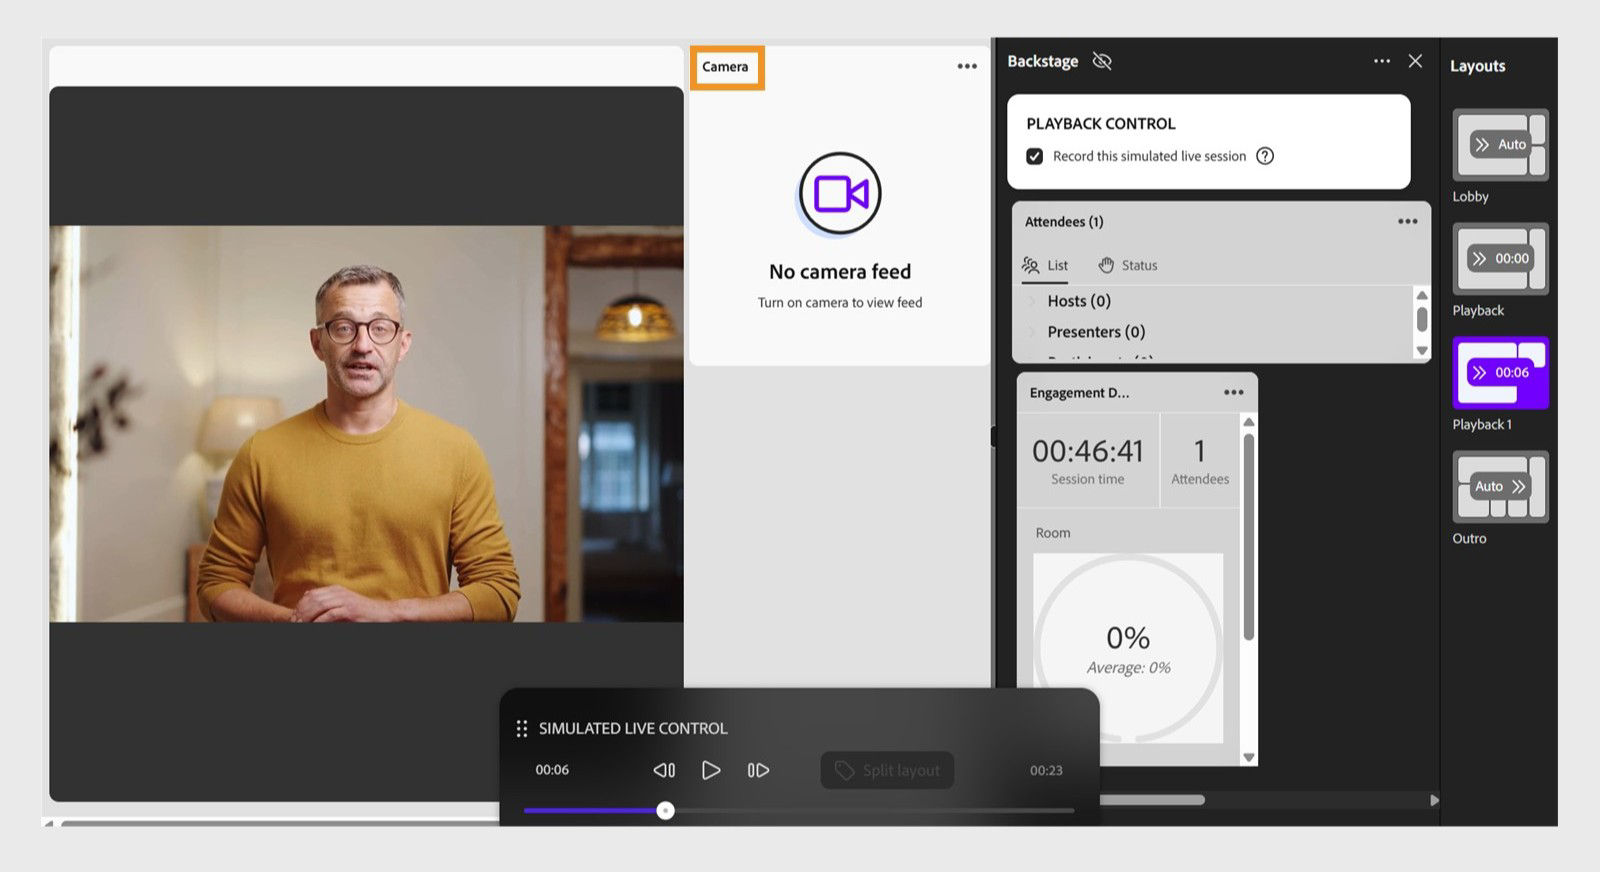Step backward in simulated live playback
This screenshot has height=872, width=1600.
(664, 770)
